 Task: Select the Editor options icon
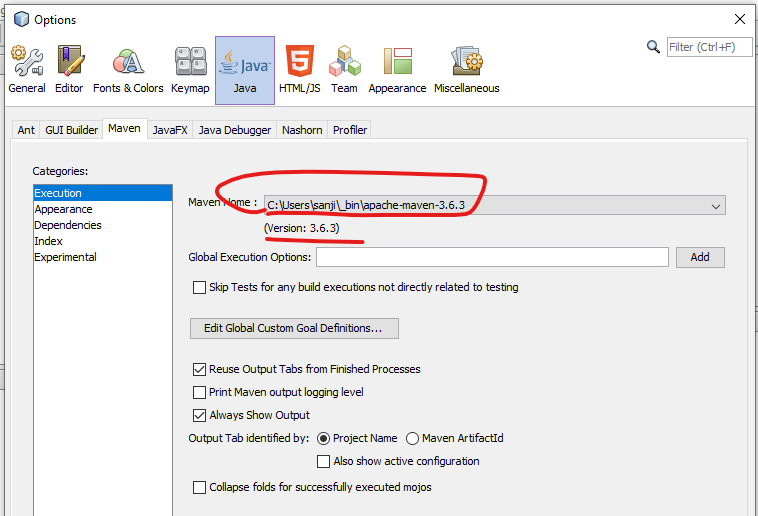click(69, 69)
